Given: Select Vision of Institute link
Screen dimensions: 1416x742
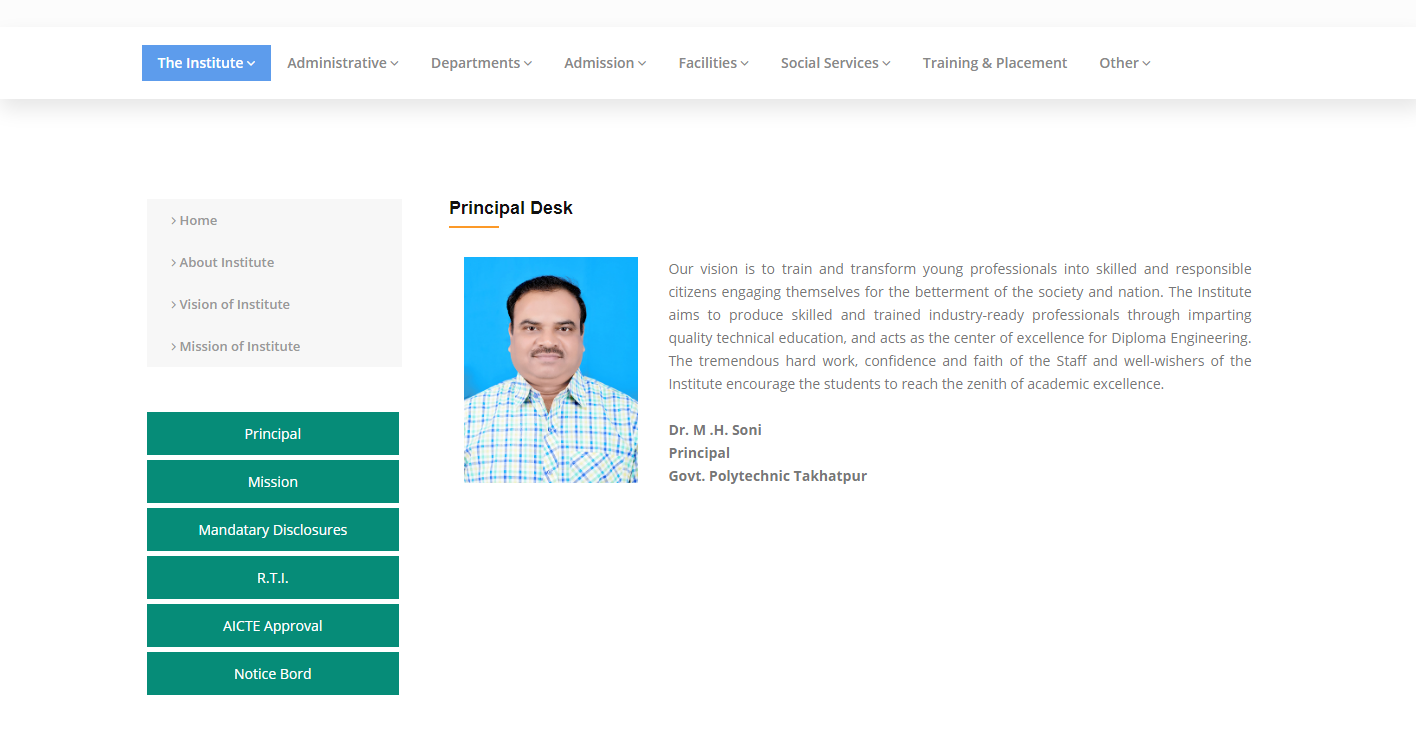Looking at the screenshot, I should [234, 305].
